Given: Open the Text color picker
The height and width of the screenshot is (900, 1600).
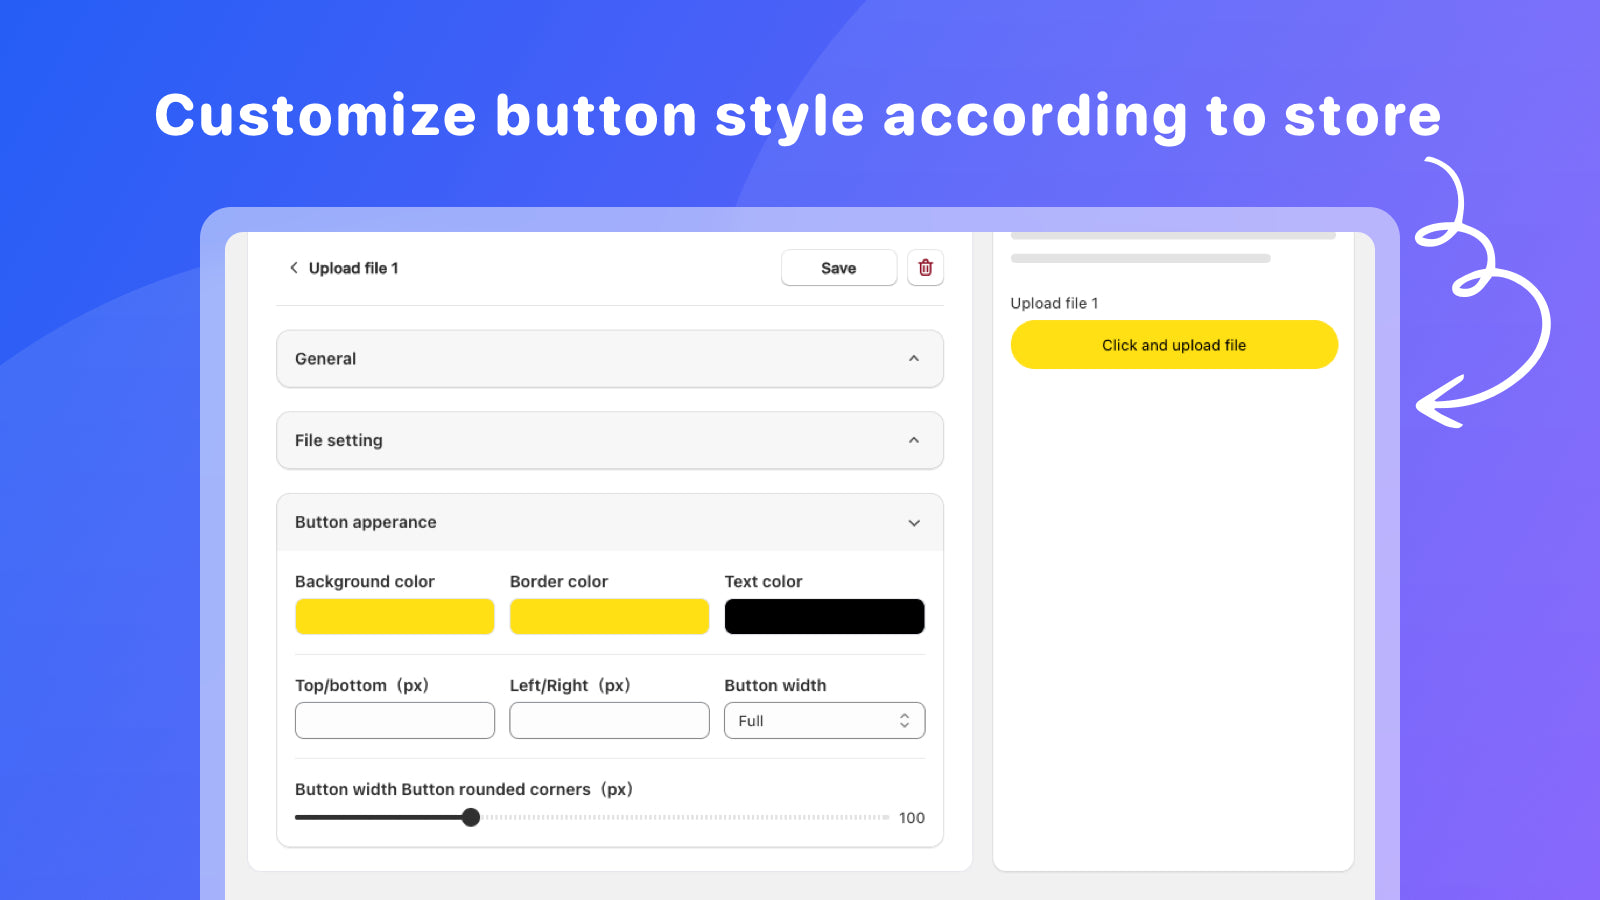Looking at the screenshot, I should point(824,616).
